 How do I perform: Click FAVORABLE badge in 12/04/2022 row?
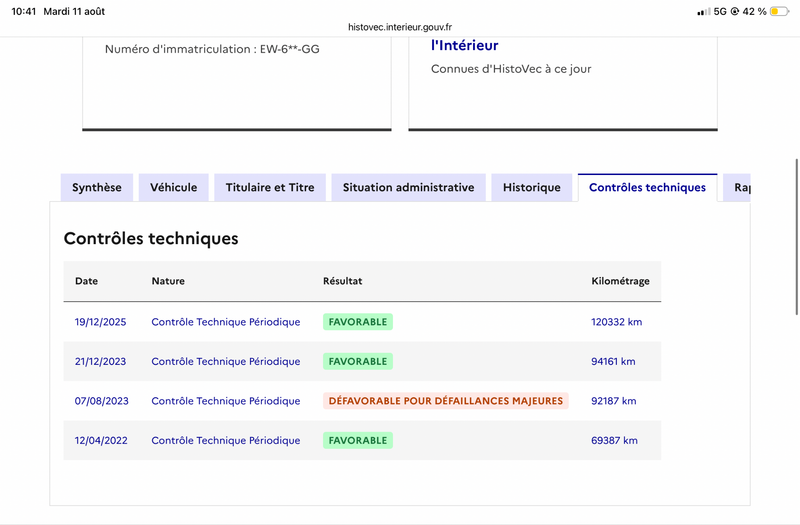pyautogui.click(x=358, y=440)
